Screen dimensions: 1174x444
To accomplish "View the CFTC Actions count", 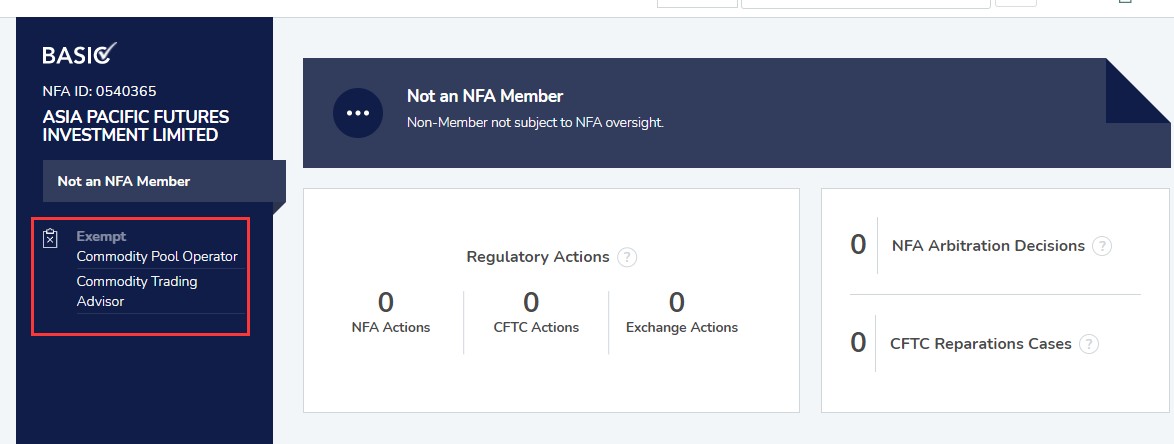I will point(531,302).
